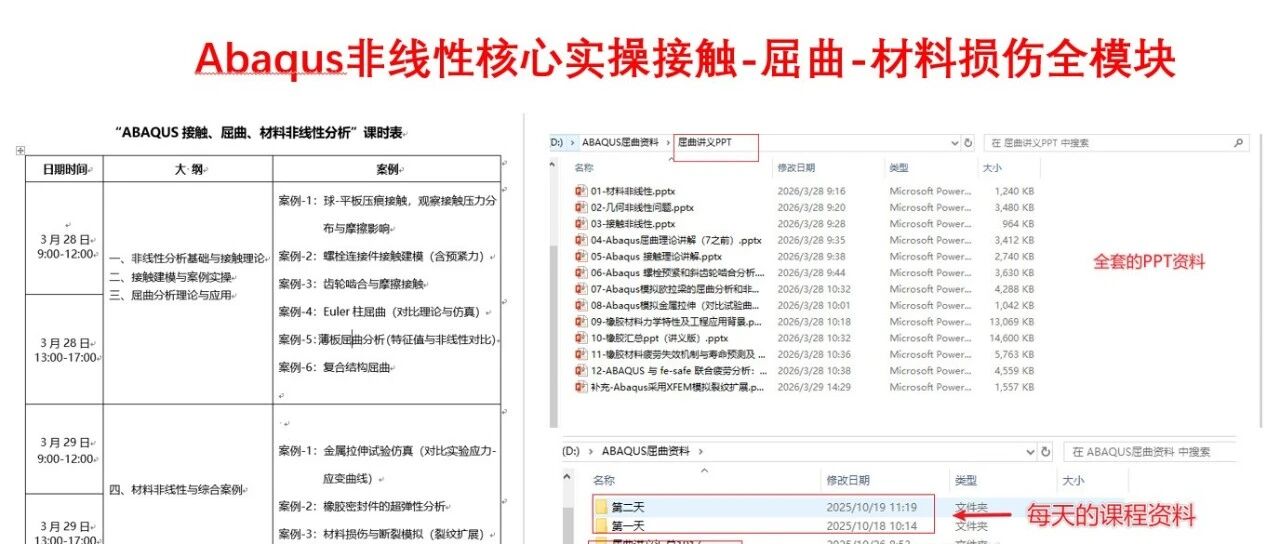The image size is (1280, 544).
Task: Click file name 10-橡胶汇总ppt（讲义版）.pptx
Action: 659,338
